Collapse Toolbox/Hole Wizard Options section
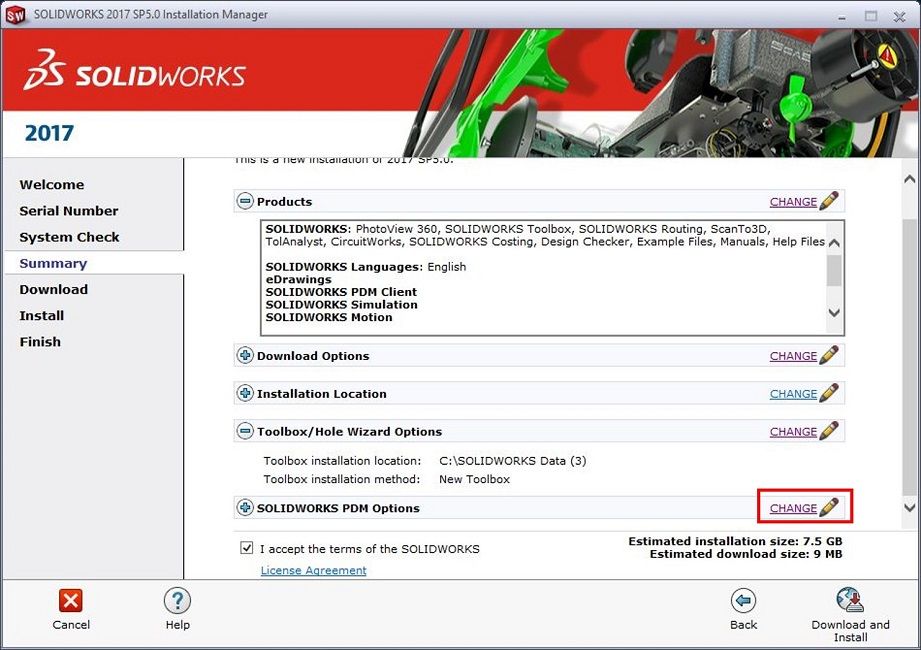 (245, 432)
